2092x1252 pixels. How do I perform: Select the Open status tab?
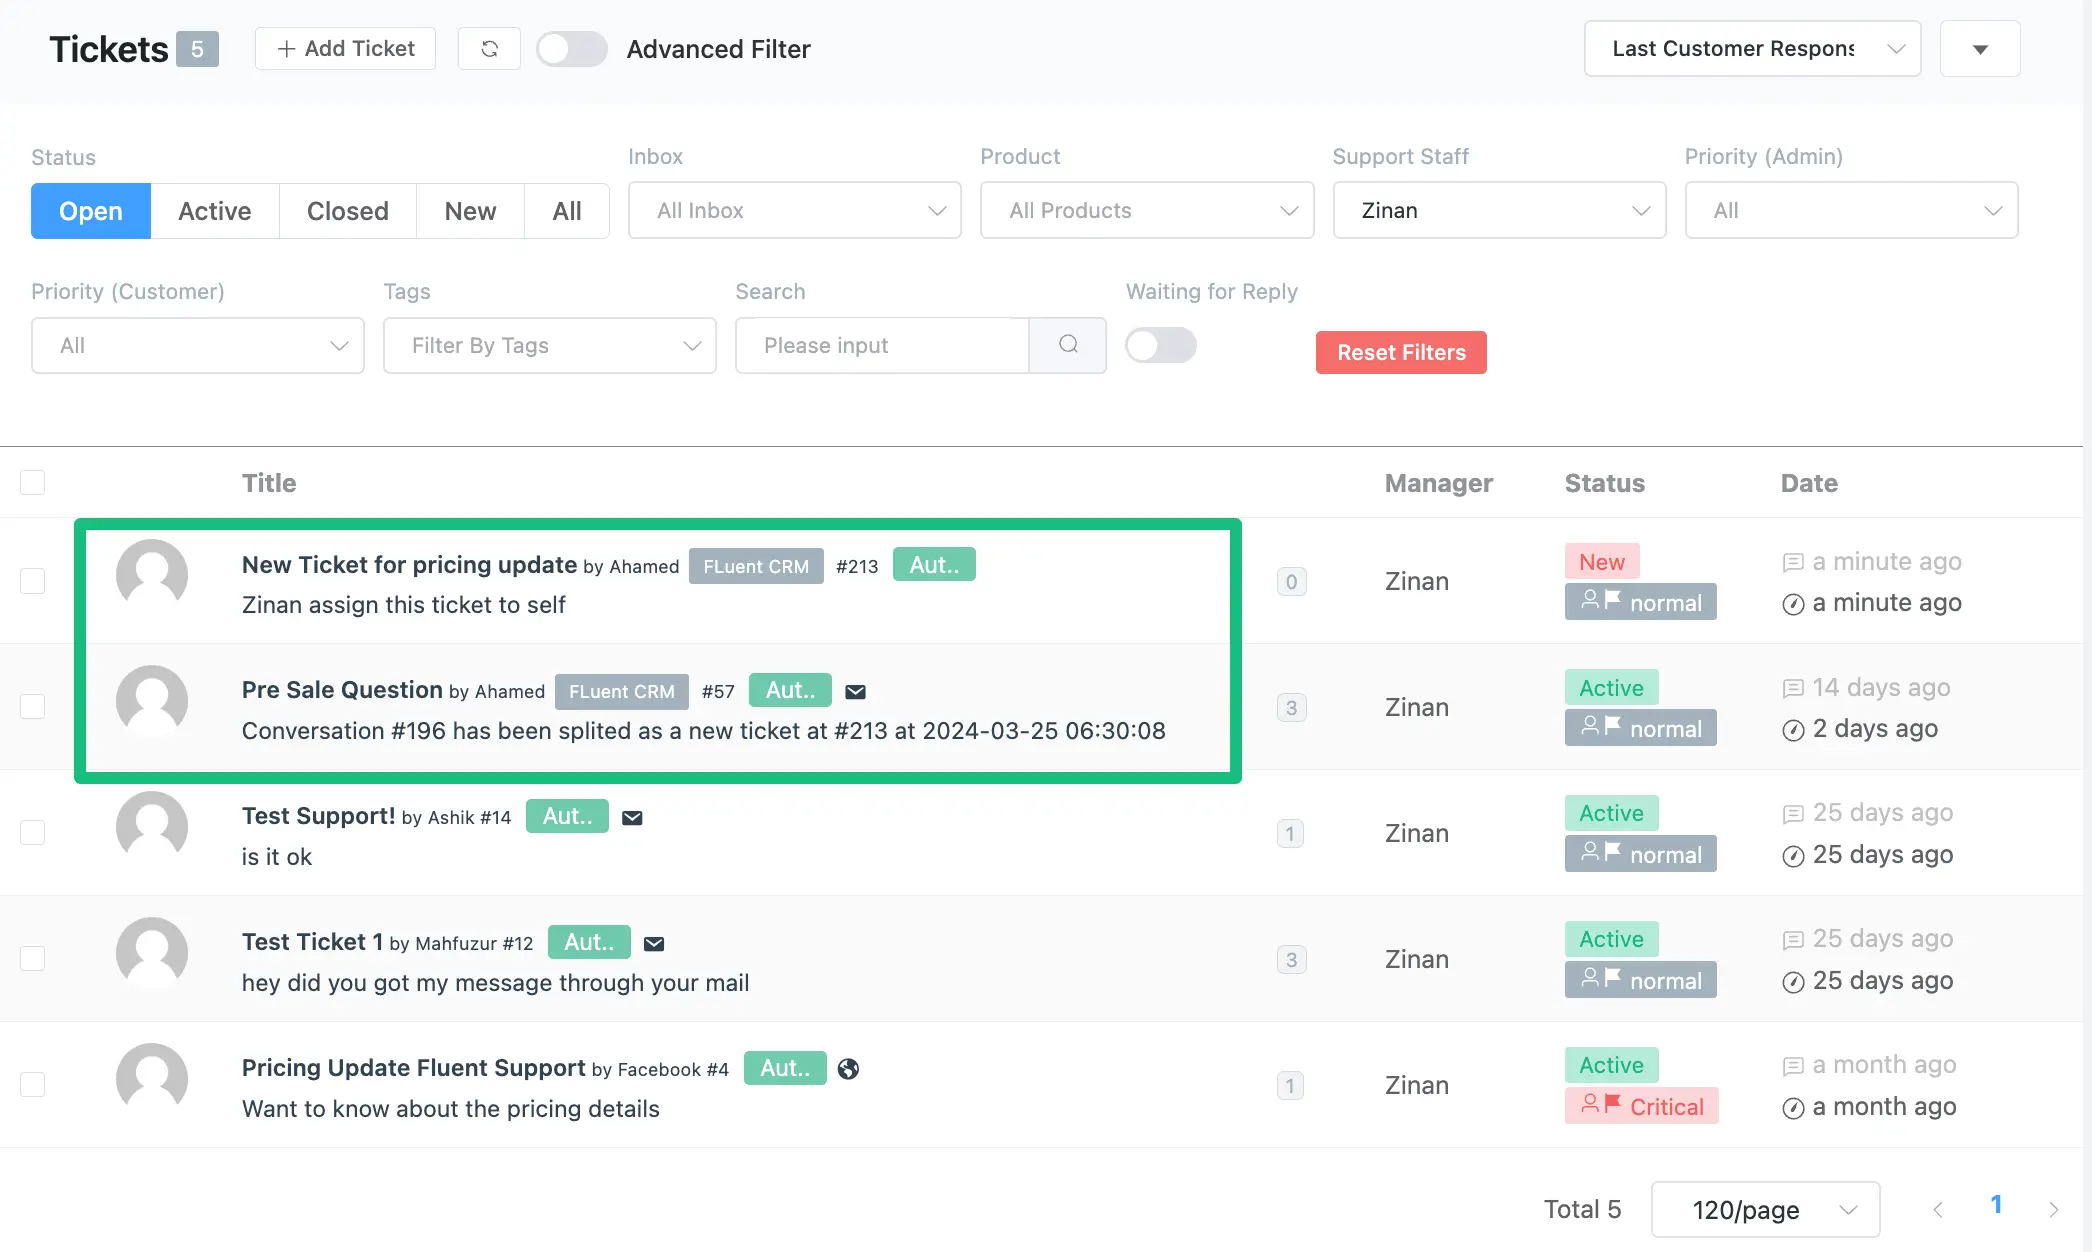pos(91,211)
